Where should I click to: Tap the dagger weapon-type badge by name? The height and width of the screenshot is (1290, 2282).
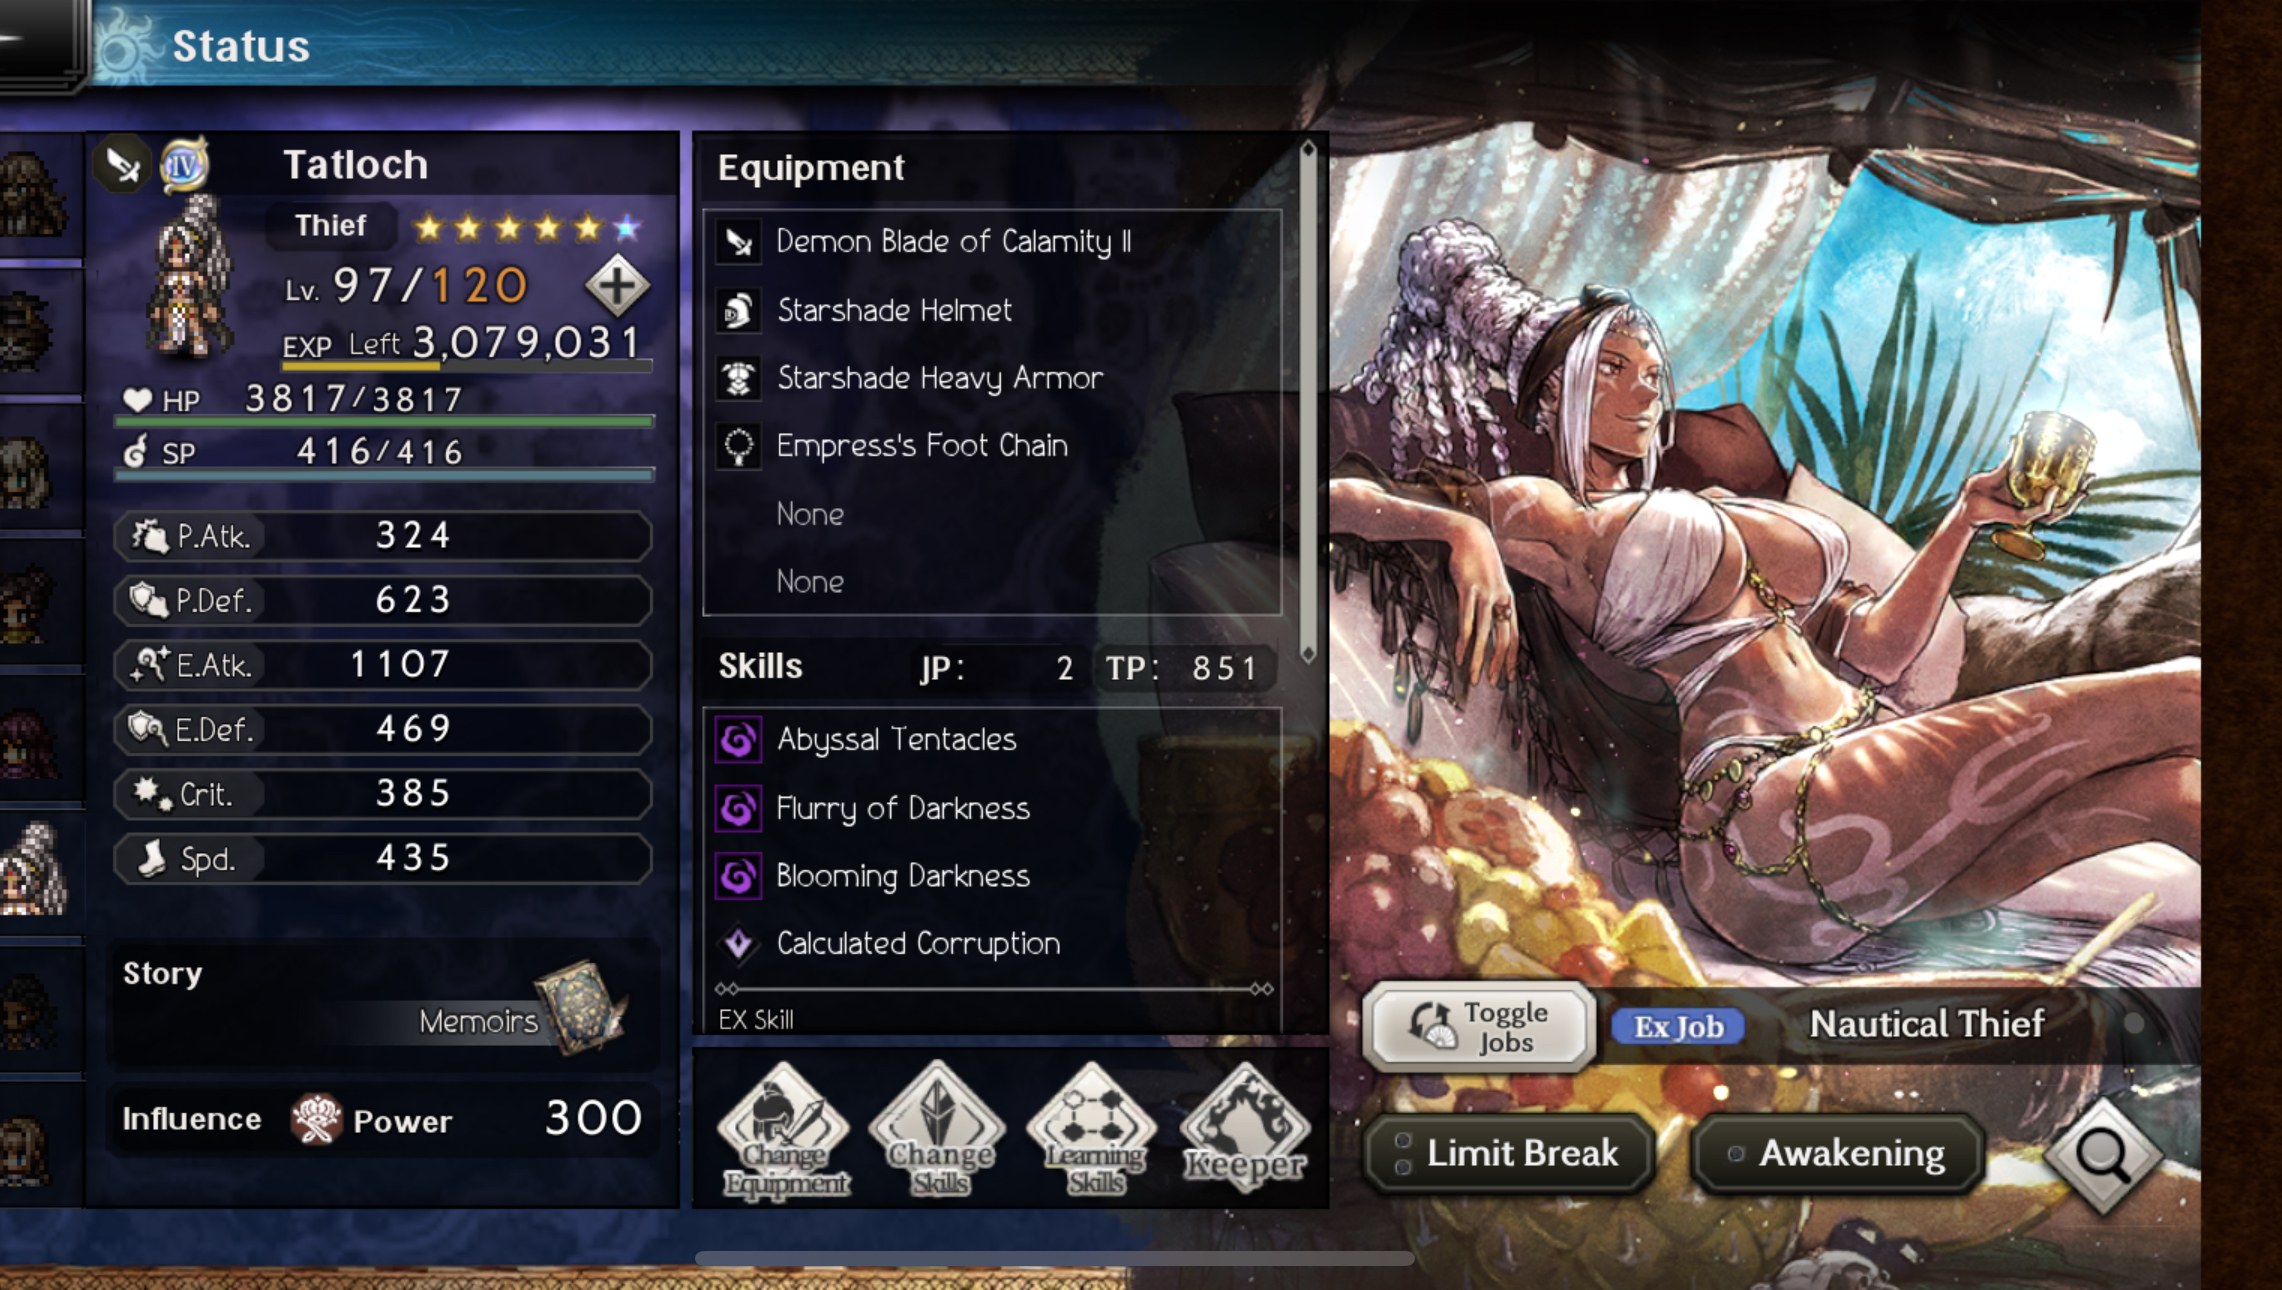click(123, 165)
